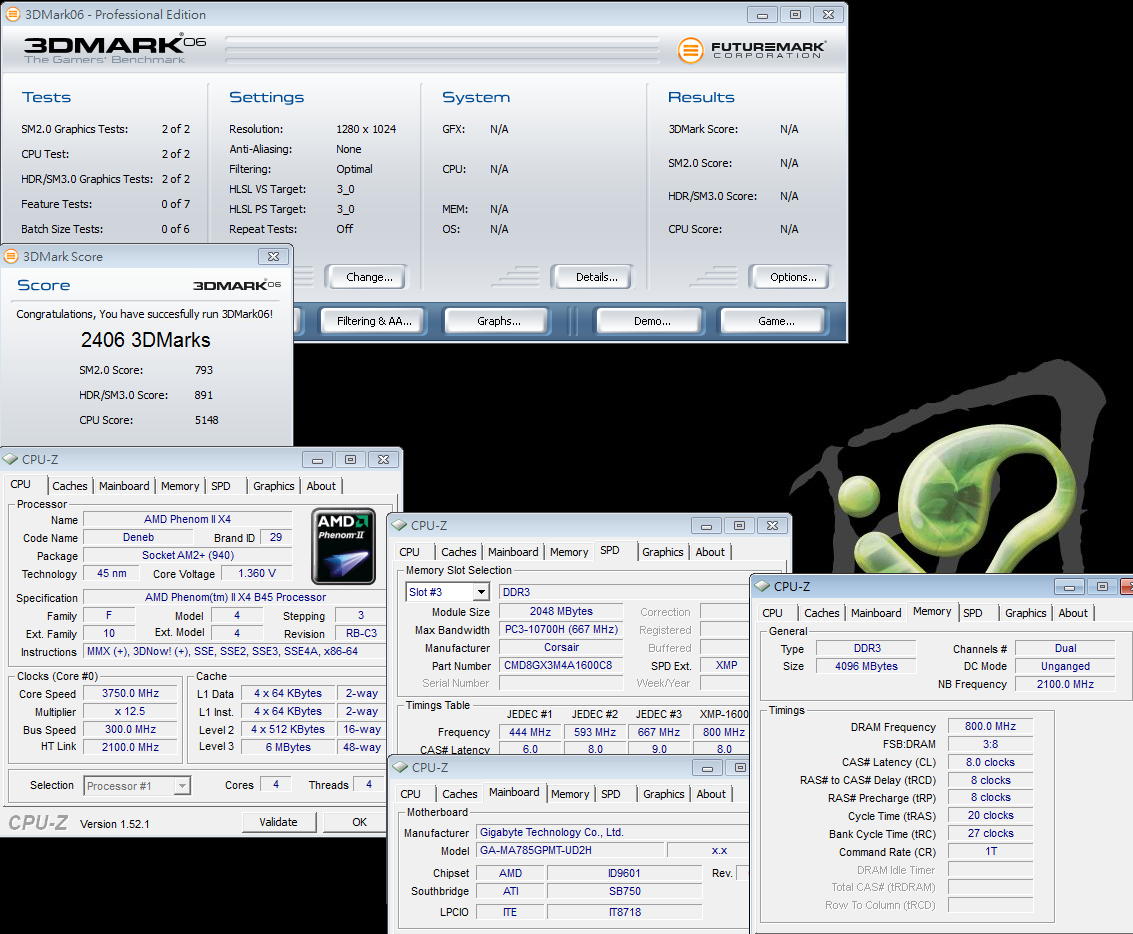
Task: Click title icon of CPU-Z CPU window
Action: point(11,459)
